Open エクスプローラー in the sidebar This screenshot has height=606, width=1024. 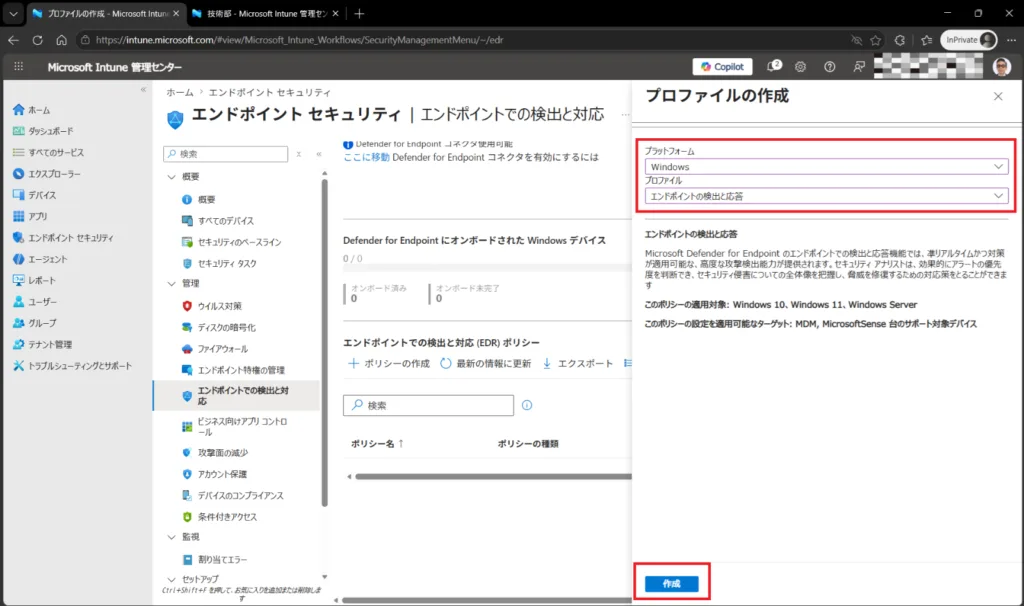coord(46,174)
